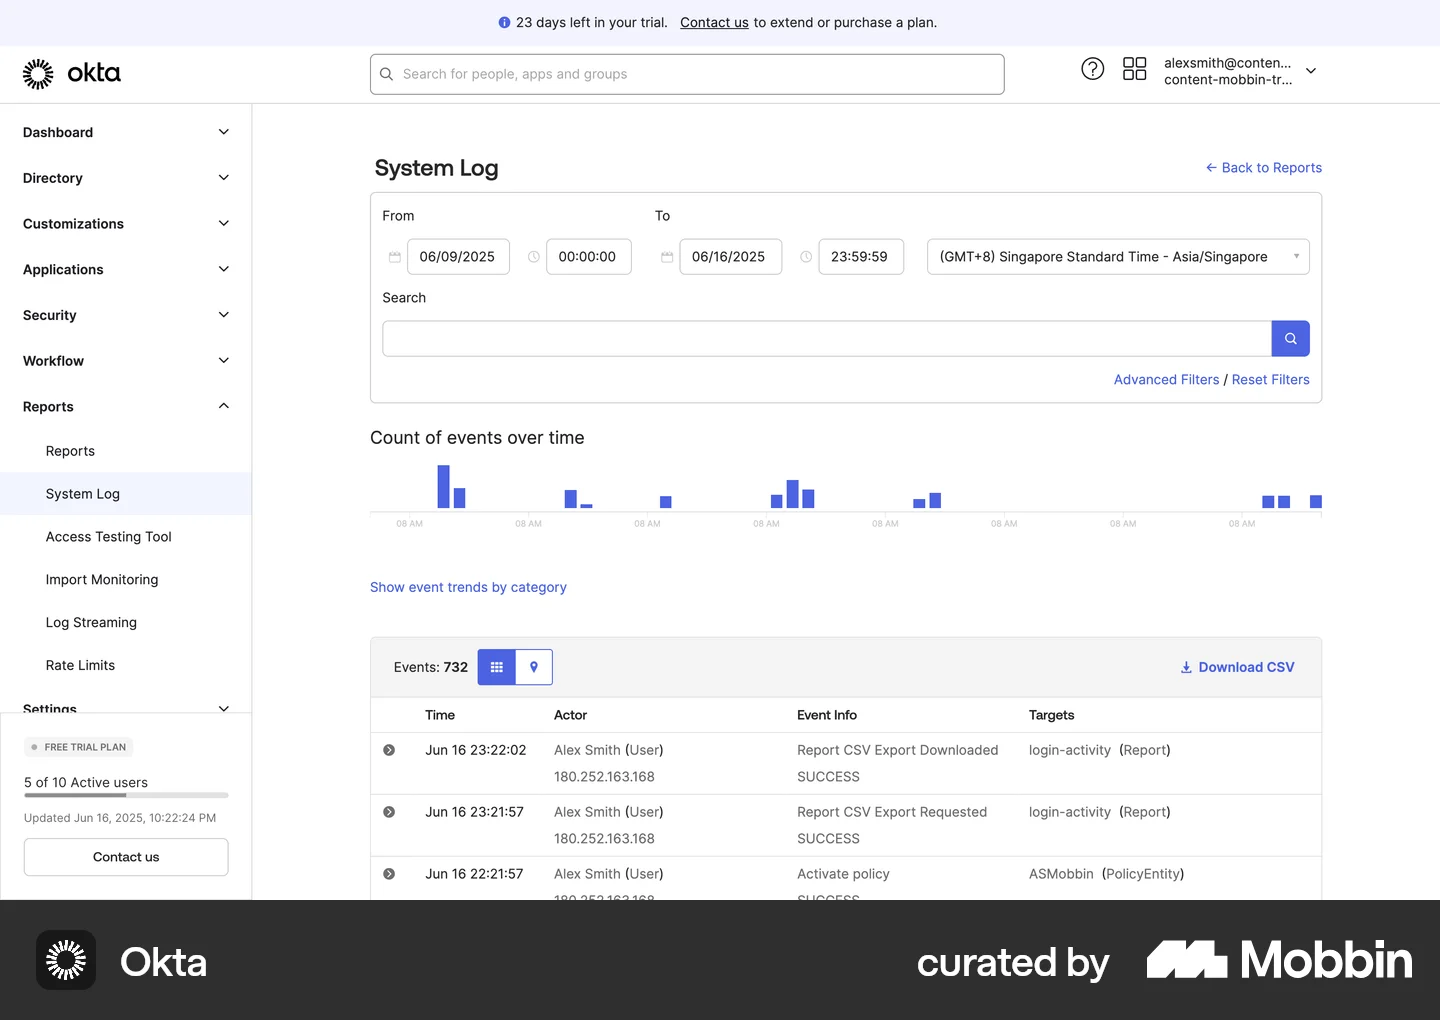Click the Okta logo

coord(72,73)
